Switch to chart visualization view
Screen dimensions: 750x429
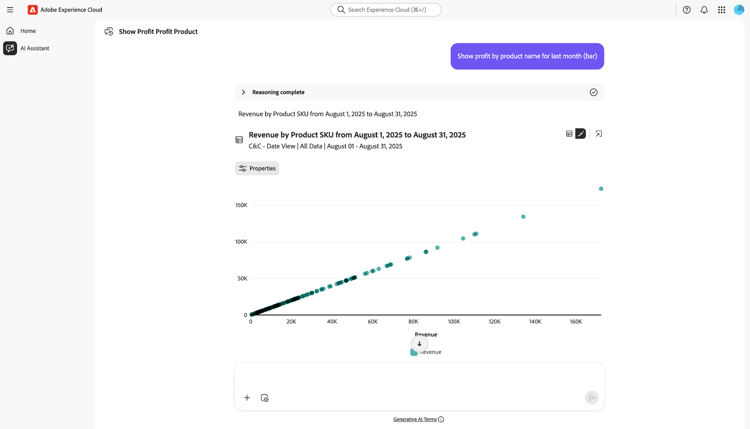pyautogui.click(x=580, y=134)
